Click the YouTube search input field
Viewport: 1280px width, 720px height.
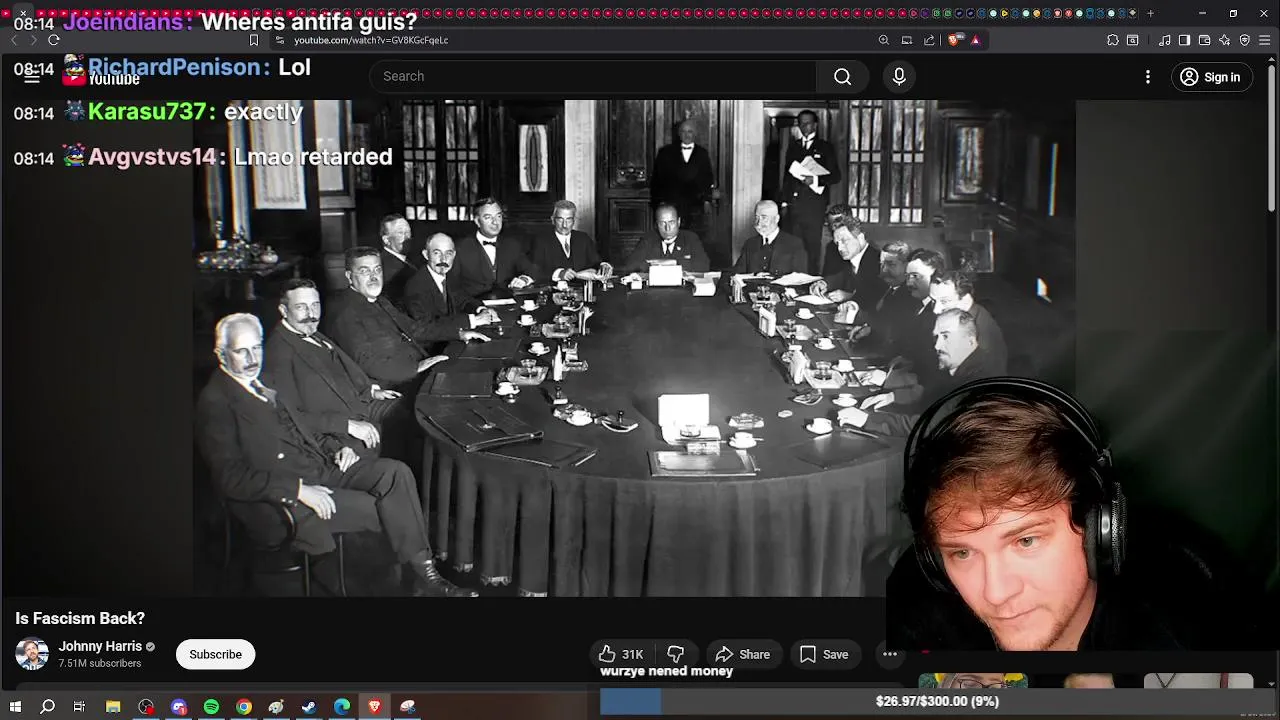coord(593,77)
